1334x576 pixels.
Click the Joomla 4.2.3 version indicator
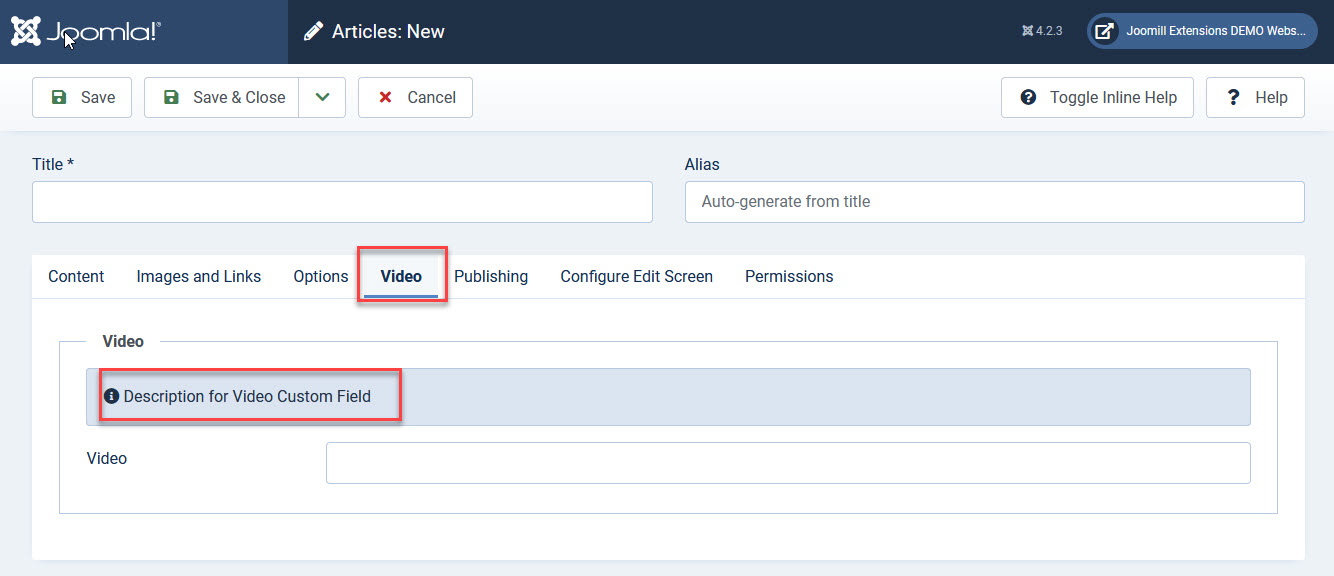(x=1042, y=31)
